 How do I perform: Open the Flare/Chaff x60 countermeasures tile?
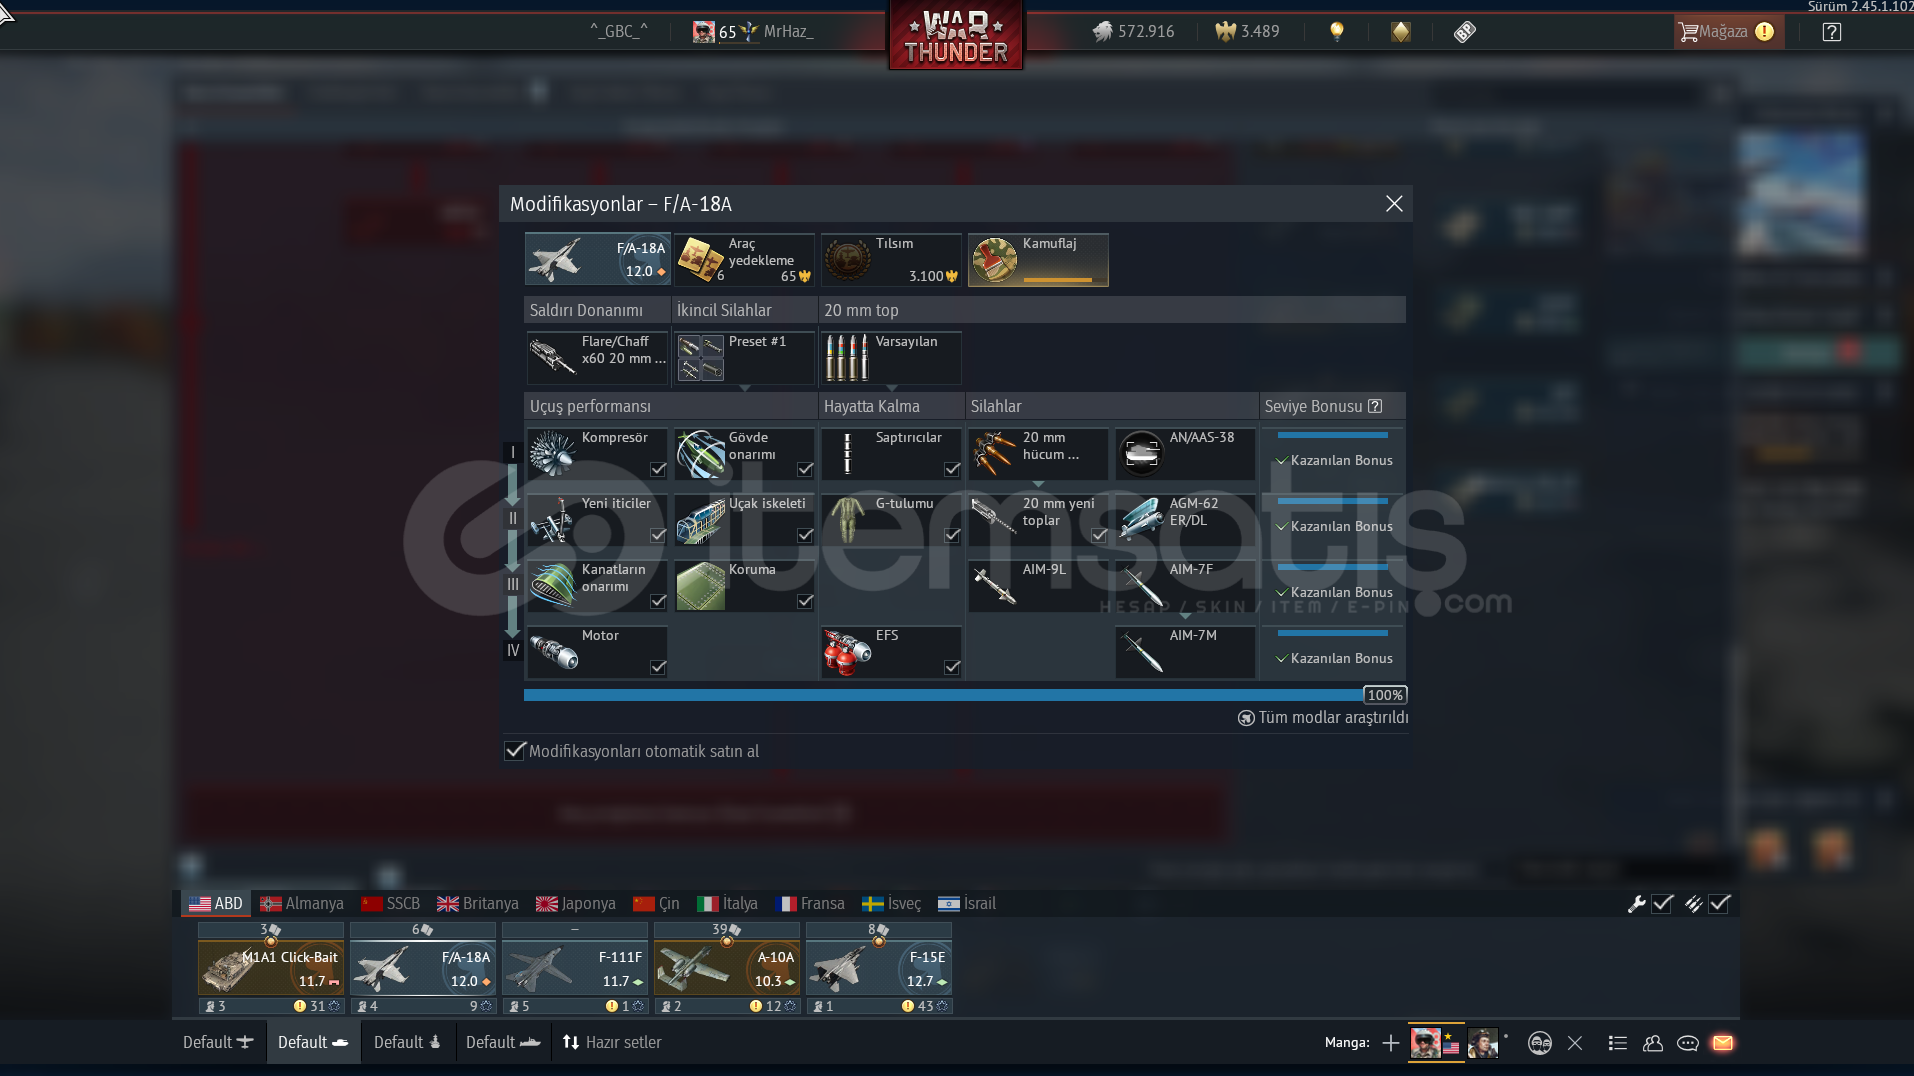tap(597, 357)
